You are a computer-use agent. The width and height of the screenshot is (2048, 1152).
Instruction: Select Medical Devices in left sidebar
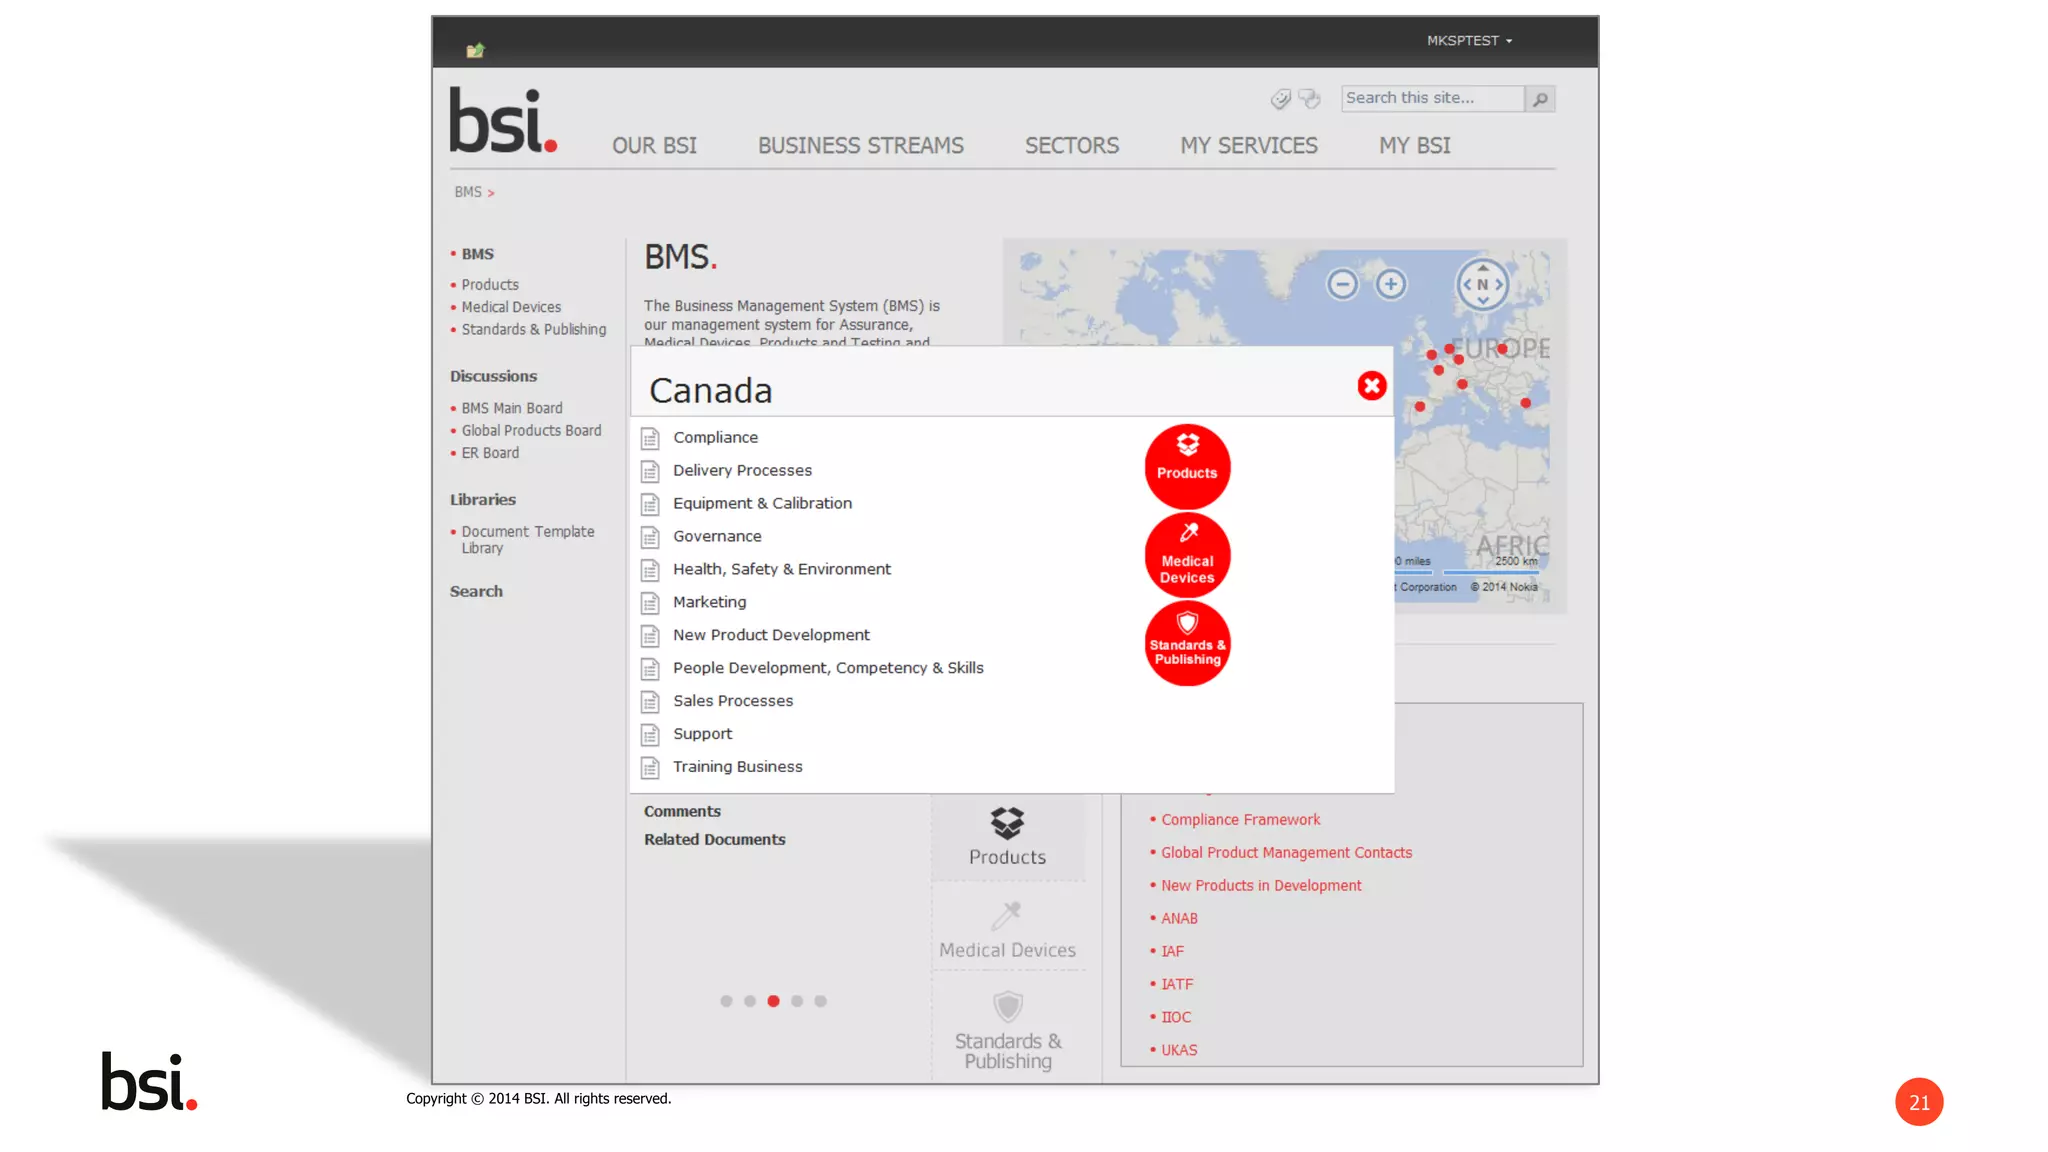pos(511,307)
